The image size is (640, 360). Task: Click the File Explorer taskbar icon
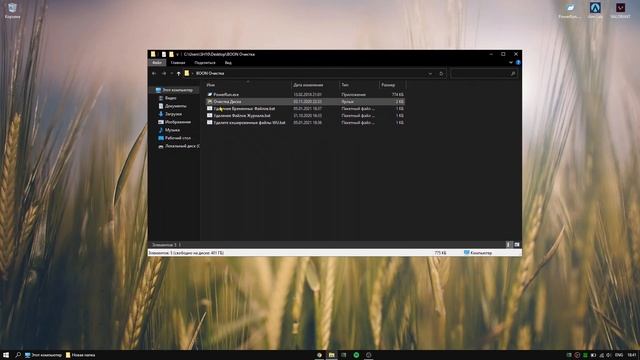[x=331, y=355]
